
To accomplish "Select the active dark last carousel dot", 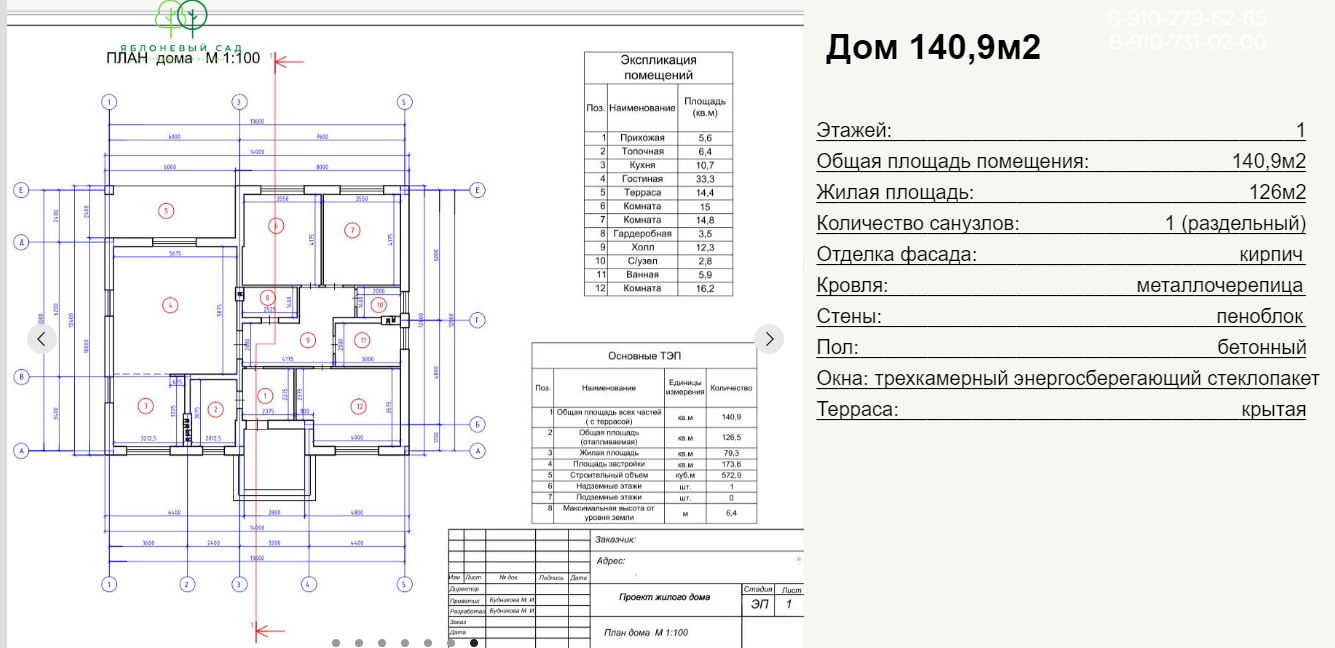I will pyautogui.click(x=474, y=643).
